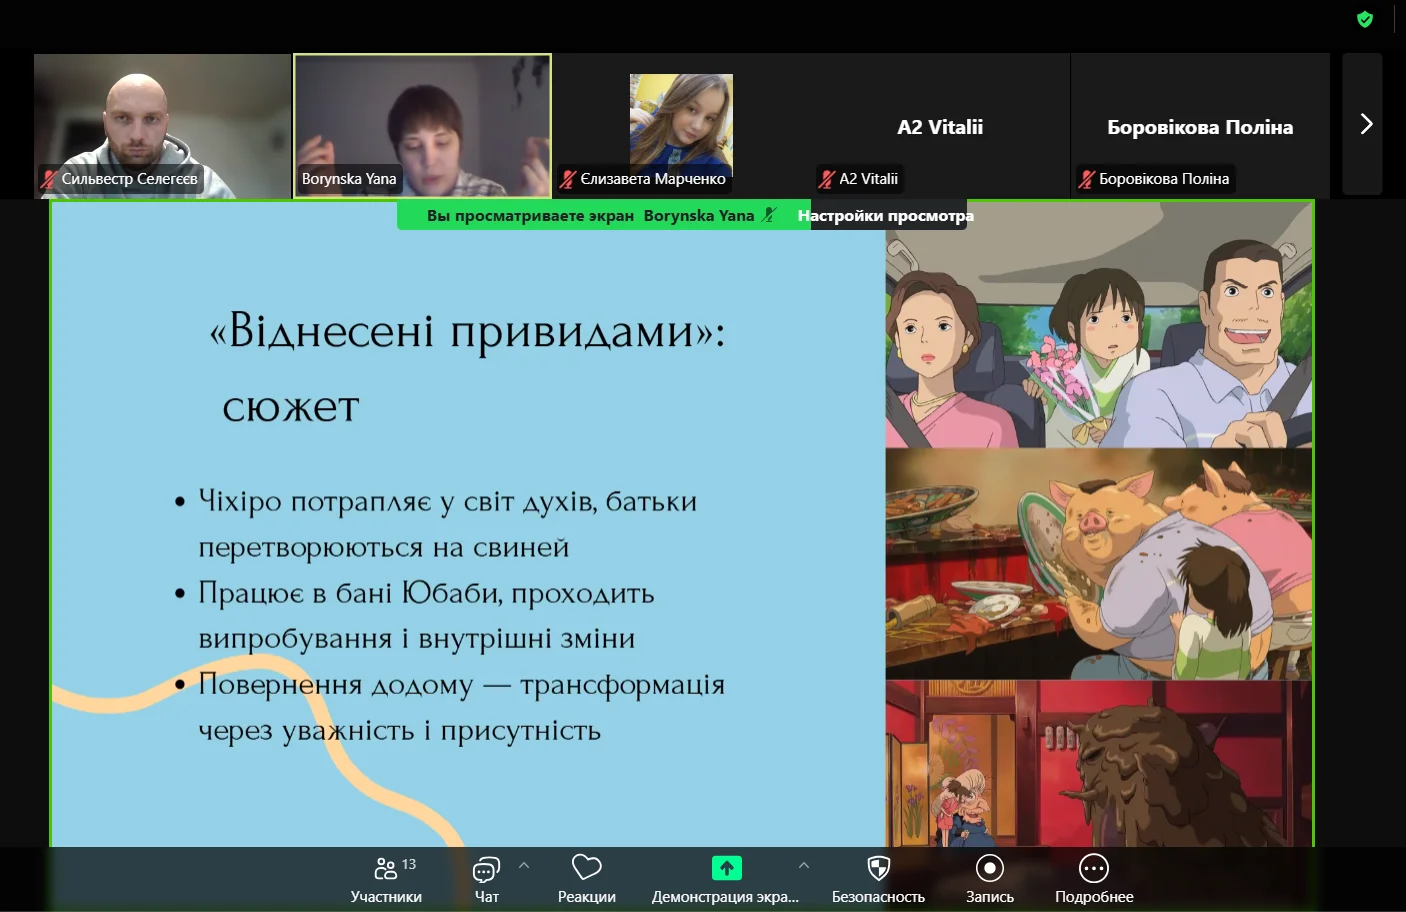1406x912 pixels.
Task: Click the screen viewing notification banner
Action: pos(602,216)
